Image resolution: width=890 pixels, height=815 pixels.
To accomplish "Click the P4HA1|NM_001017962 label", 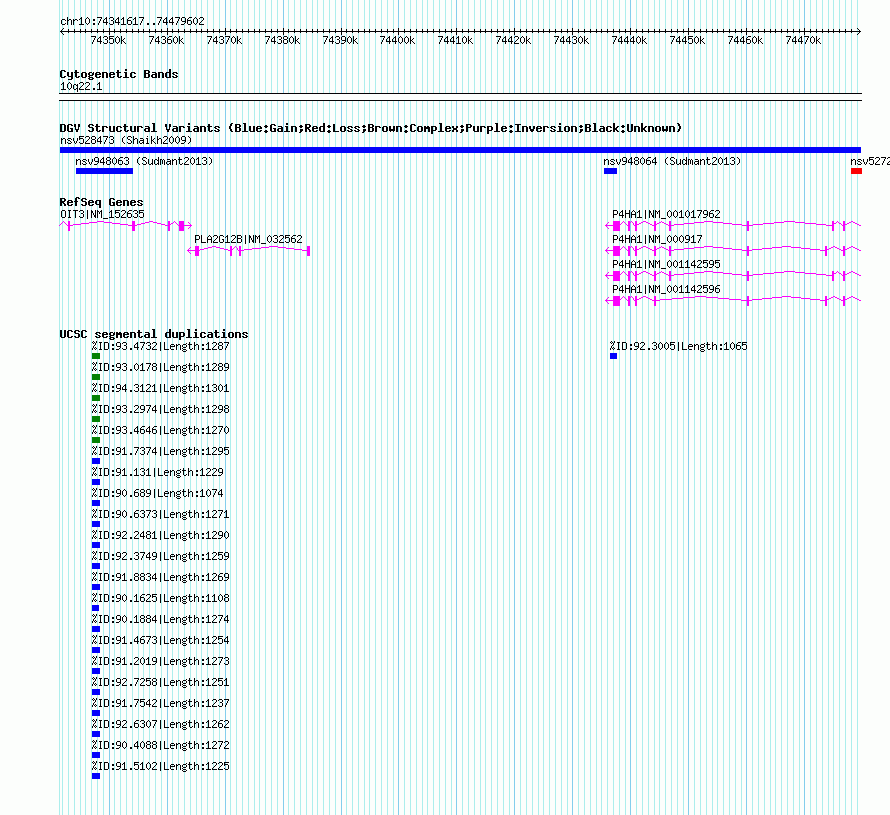I will pos(666,214).
